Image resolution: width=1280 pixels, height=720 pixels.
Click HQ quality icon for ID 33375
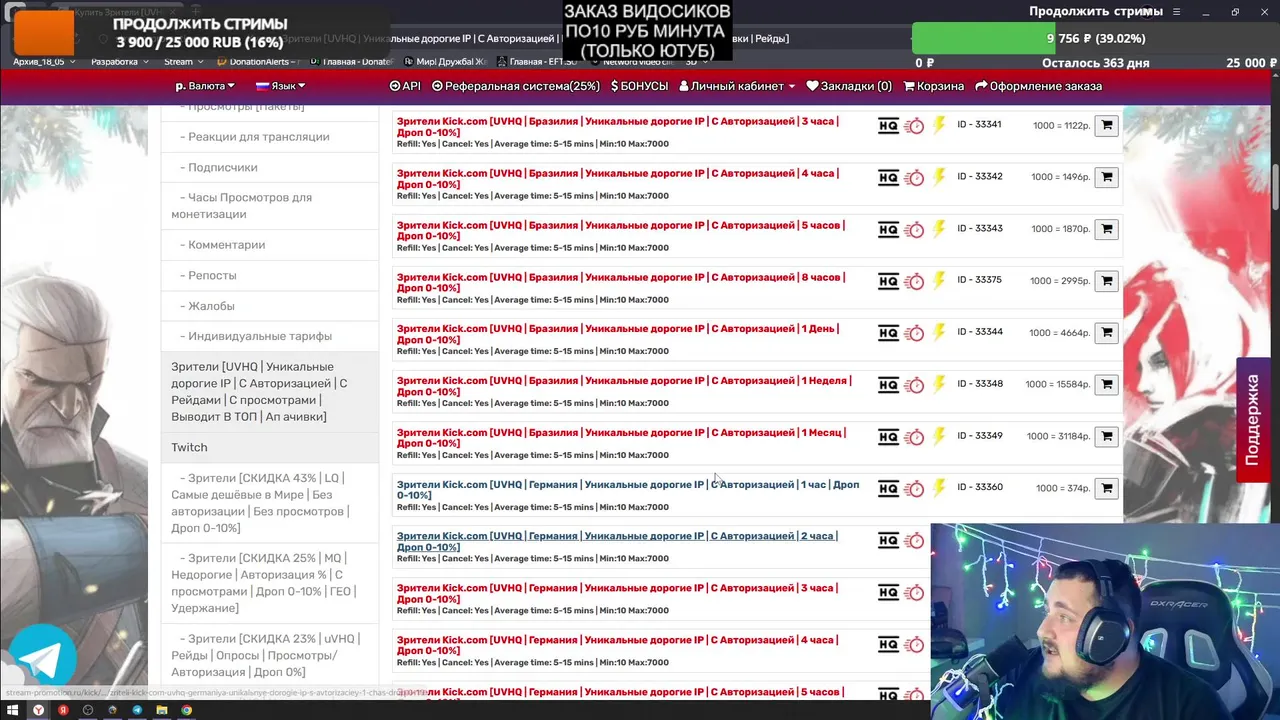point(888,282)
